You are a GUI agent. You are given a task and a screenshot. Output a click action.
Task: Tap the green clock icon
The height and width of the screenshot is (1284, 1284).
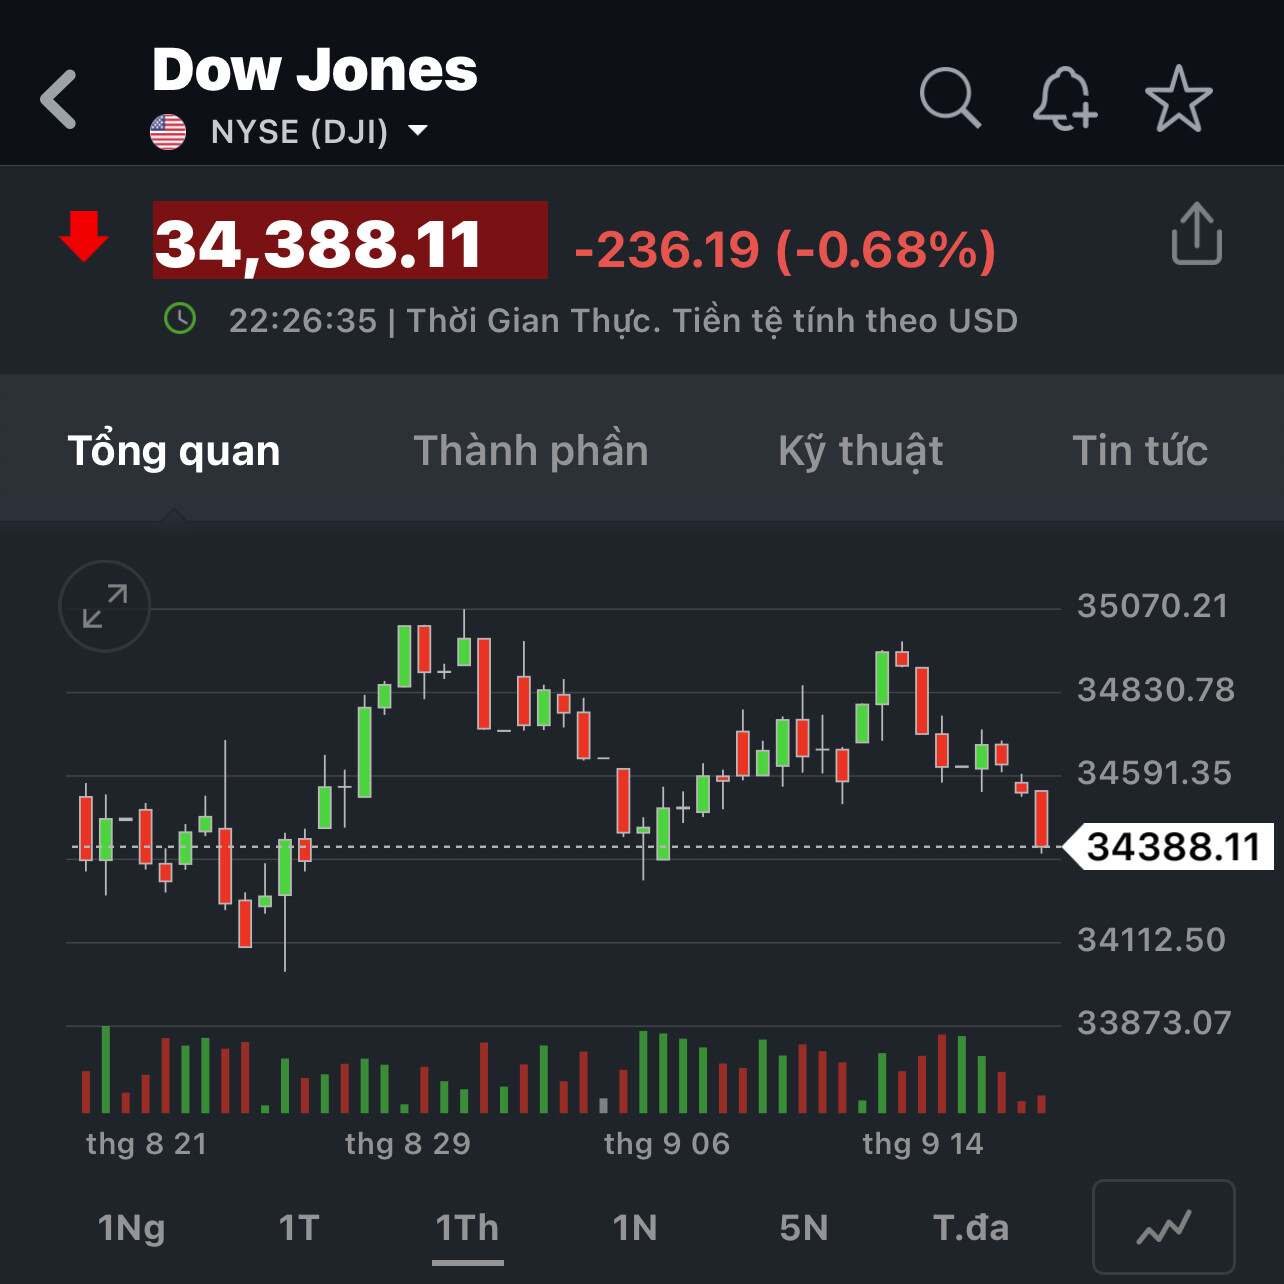pos(180,319)
